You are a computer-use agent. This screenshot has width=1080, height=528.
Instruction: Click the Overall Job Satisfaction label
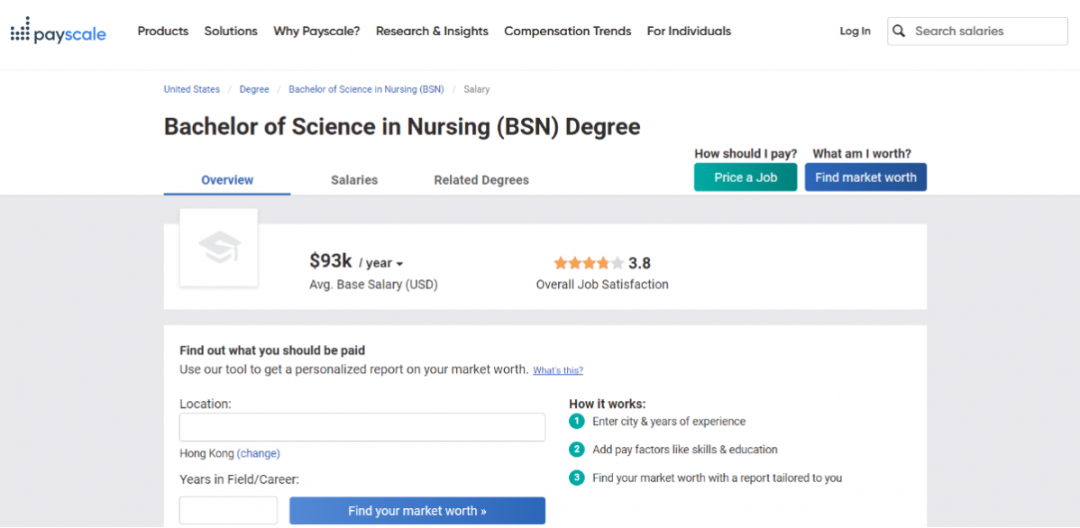click(602, 284)
